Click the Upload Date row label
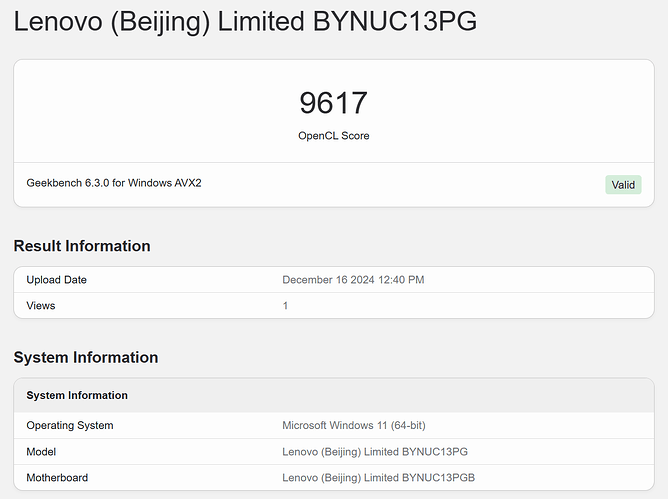 [57, 280]
